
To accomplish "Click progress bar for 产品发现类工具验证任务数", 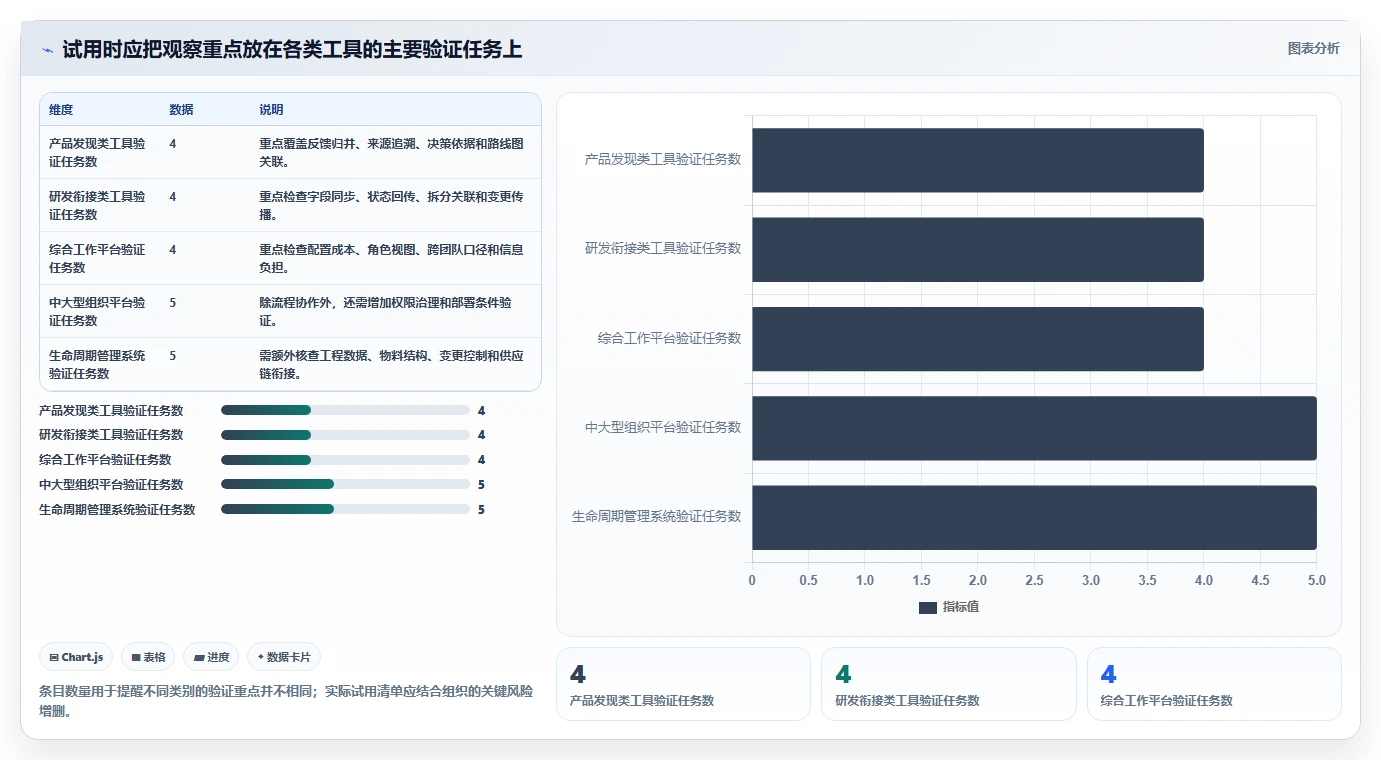I will click(345, 410).
